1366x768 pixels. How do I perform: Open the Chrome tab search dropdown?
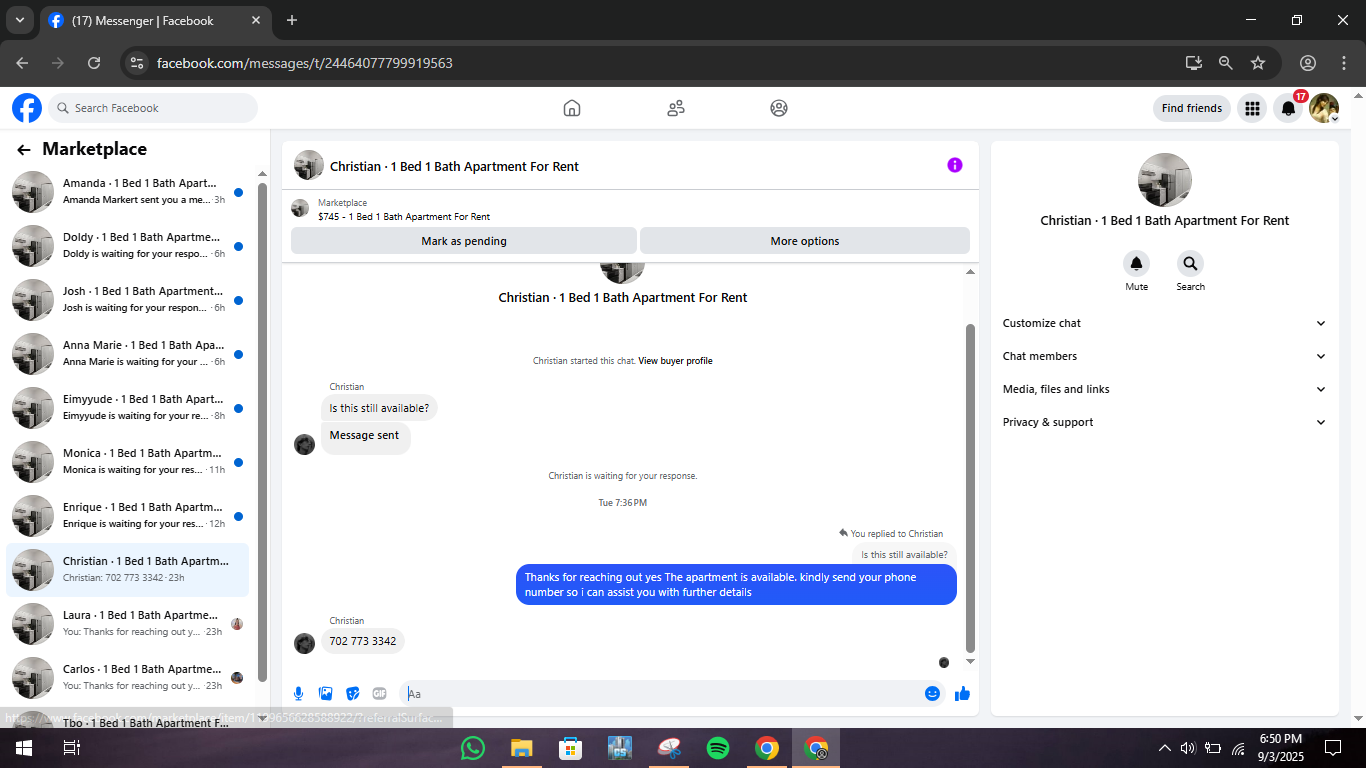click(x=19, y=20)
